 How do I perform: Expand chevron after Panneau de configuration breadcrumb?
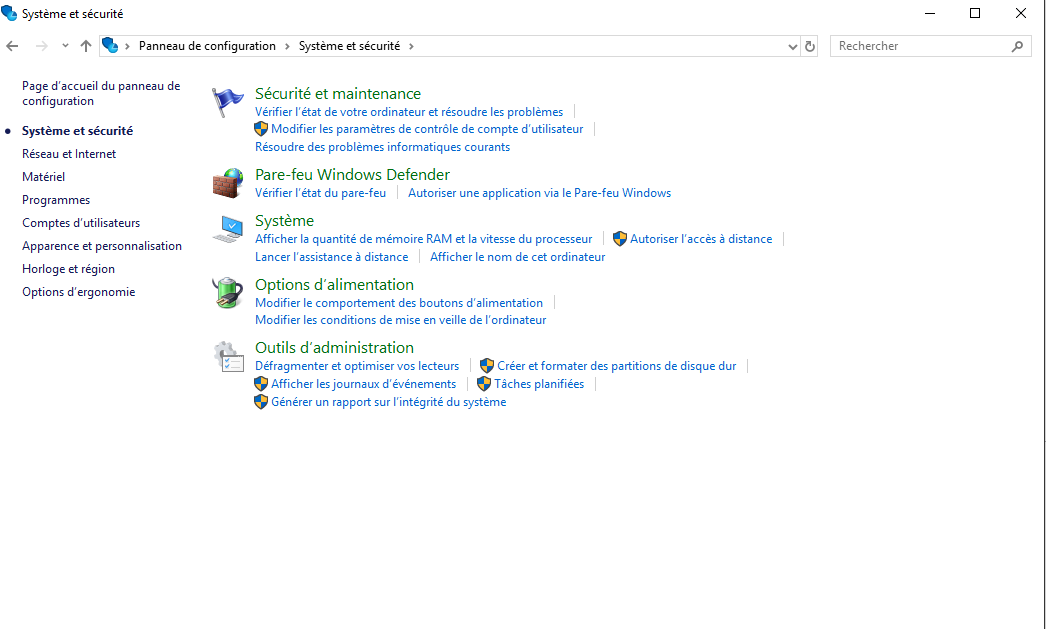pos(287,46)
